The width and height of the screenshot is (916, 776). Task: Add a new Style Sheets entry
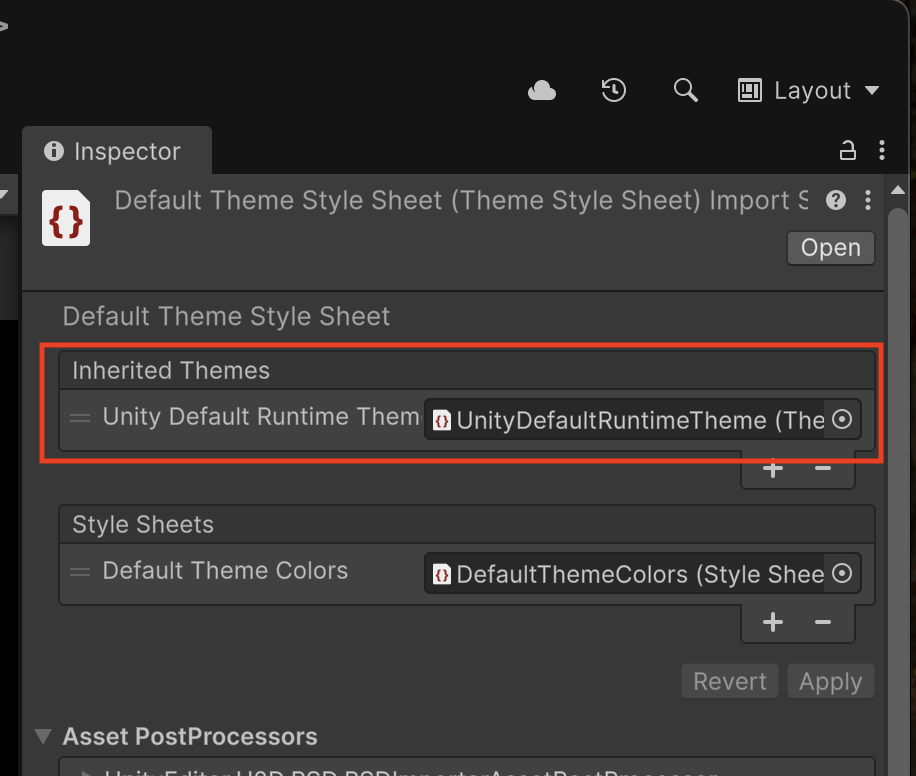coord(772,623)
